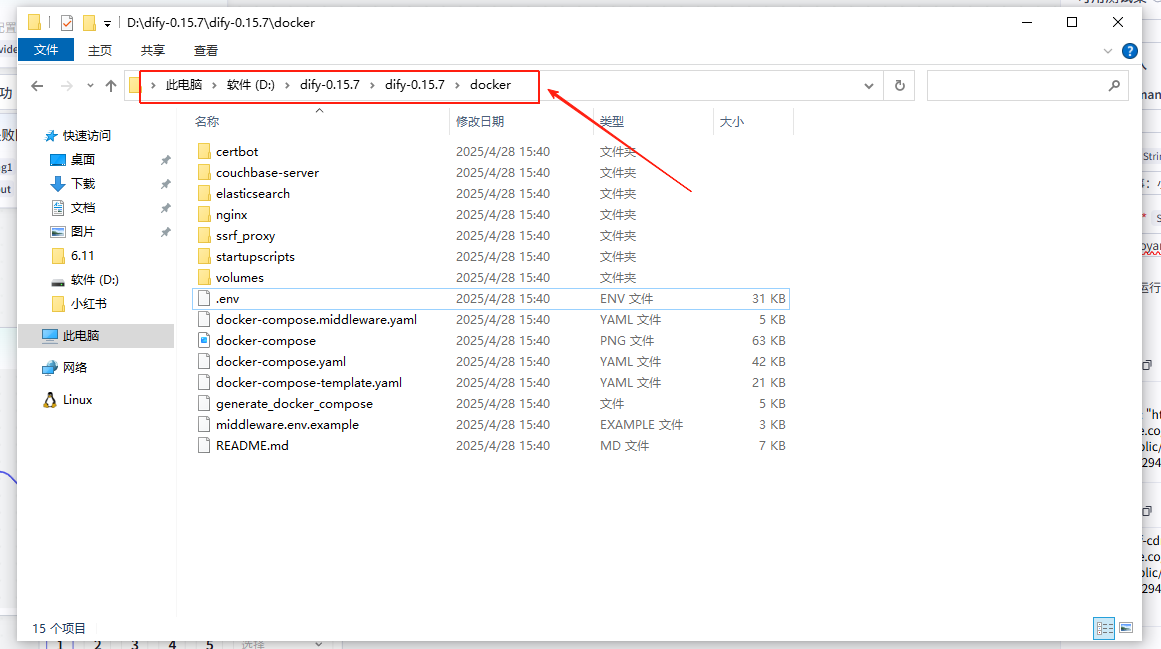Select the docker-compose PNG file icon
This screenshot has height=649, width=1161.
(x=204, y=341)
